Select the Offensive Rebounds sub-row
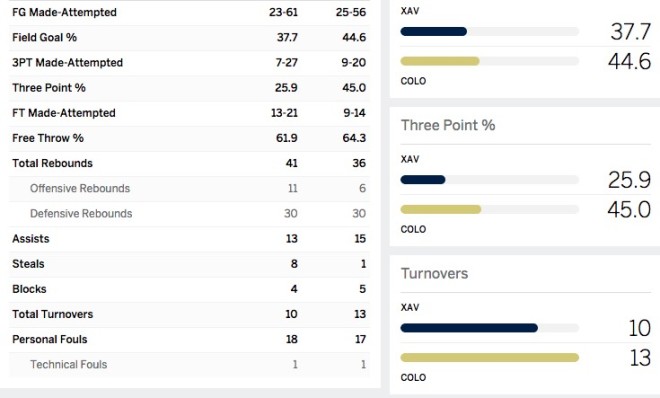 pyautogui.click(x=189, y=188)
